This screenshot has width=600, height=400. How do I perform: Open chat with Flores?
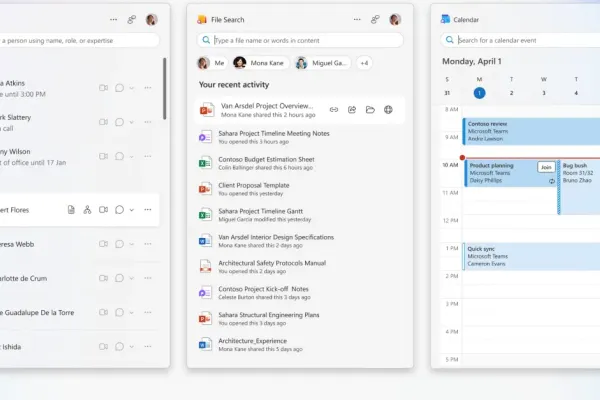click(x=119, y=210)
